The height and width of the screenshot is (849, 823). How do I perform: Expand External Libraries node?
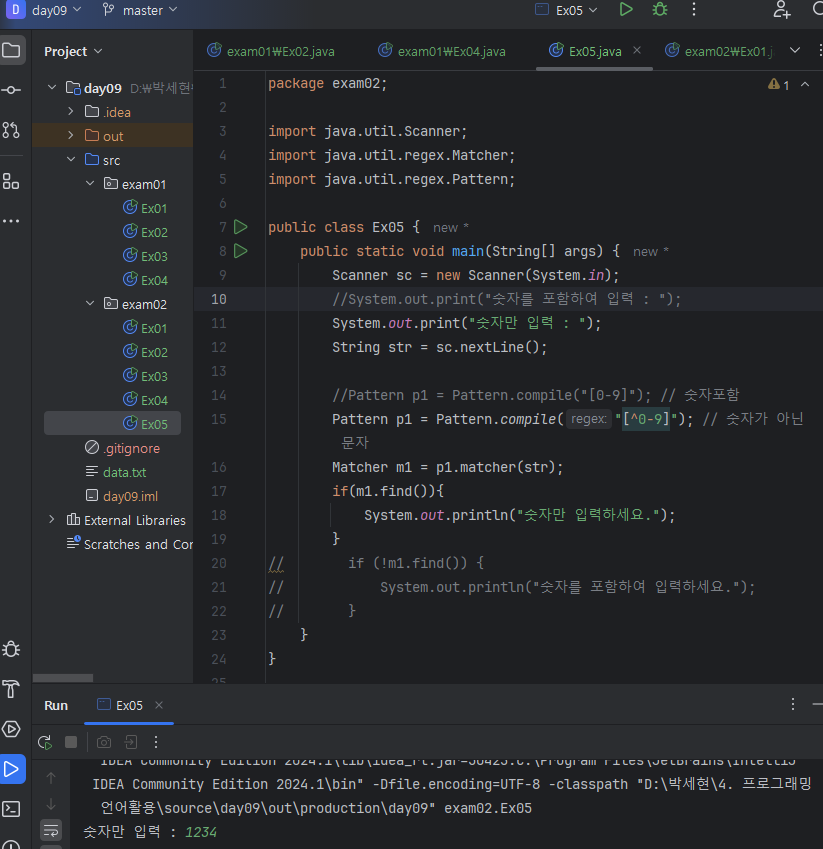[51, 519]
